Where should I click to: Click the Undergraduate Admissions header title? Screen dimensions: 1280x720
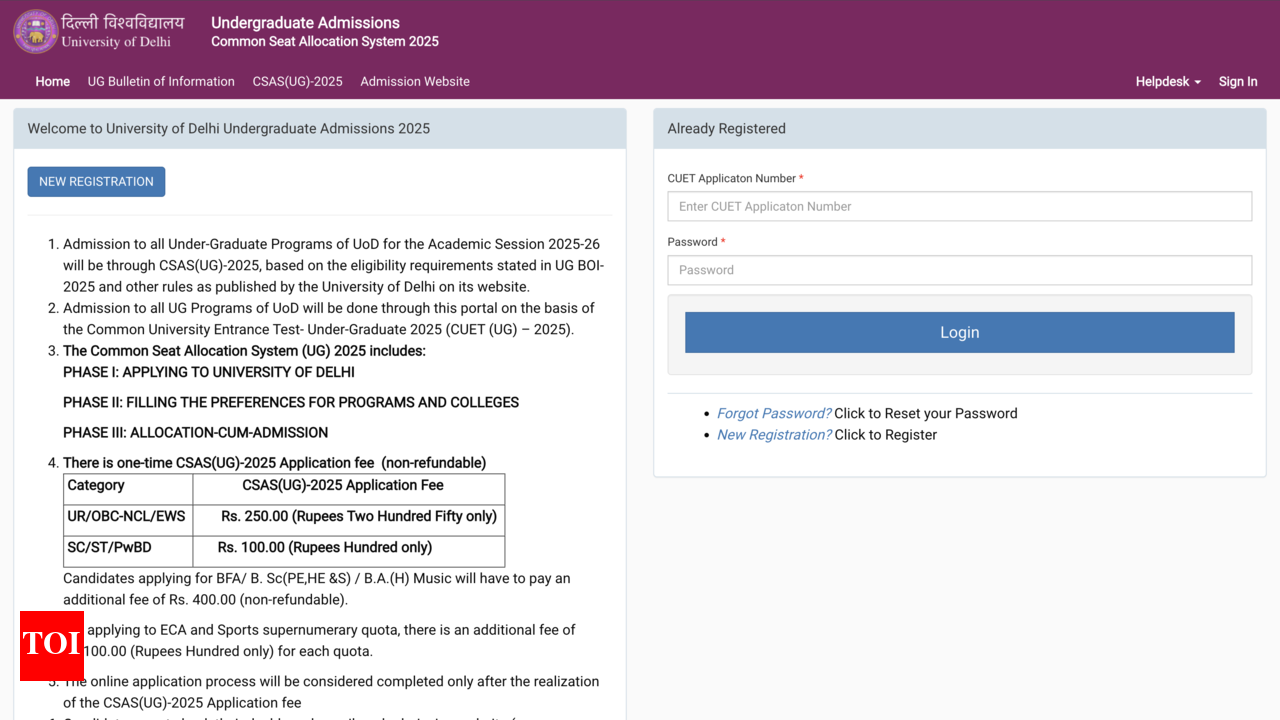coord(305,23)
